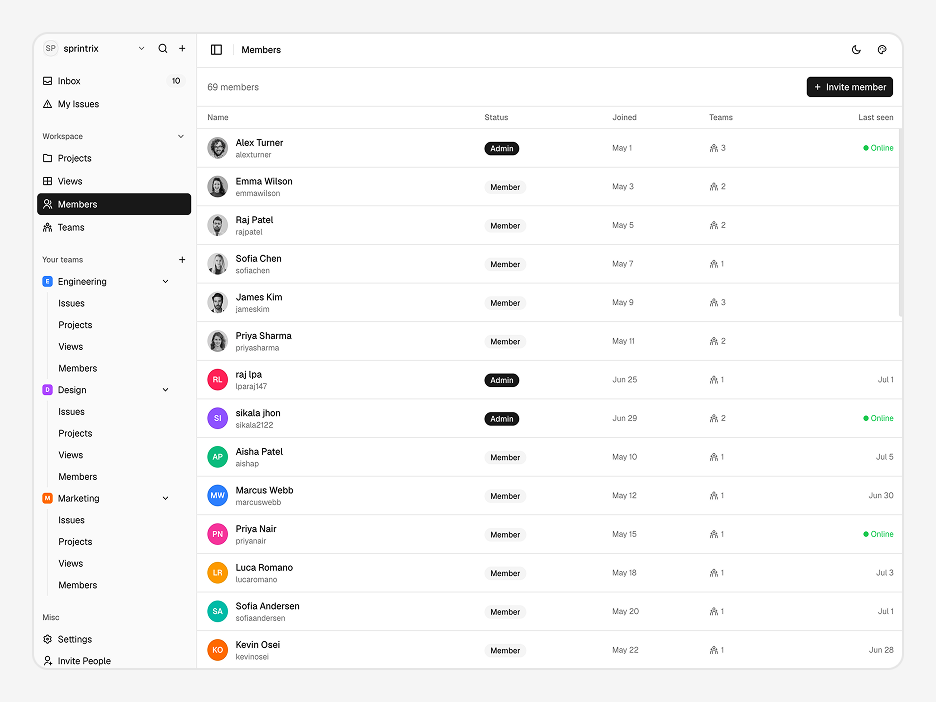Screen dimensions: 936x702
Task: Click the blue MW avatar for Marcus Webb
Action: point(217,495)
